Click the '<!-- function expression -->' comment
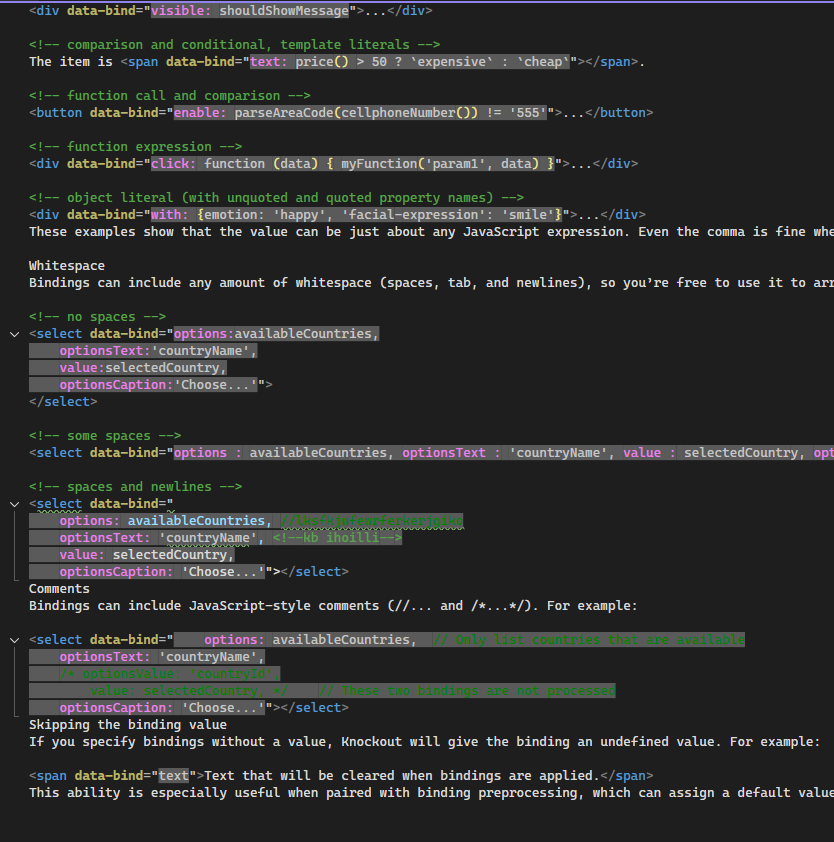This screenshot has width=834, height=842. (x=135, y=147)
